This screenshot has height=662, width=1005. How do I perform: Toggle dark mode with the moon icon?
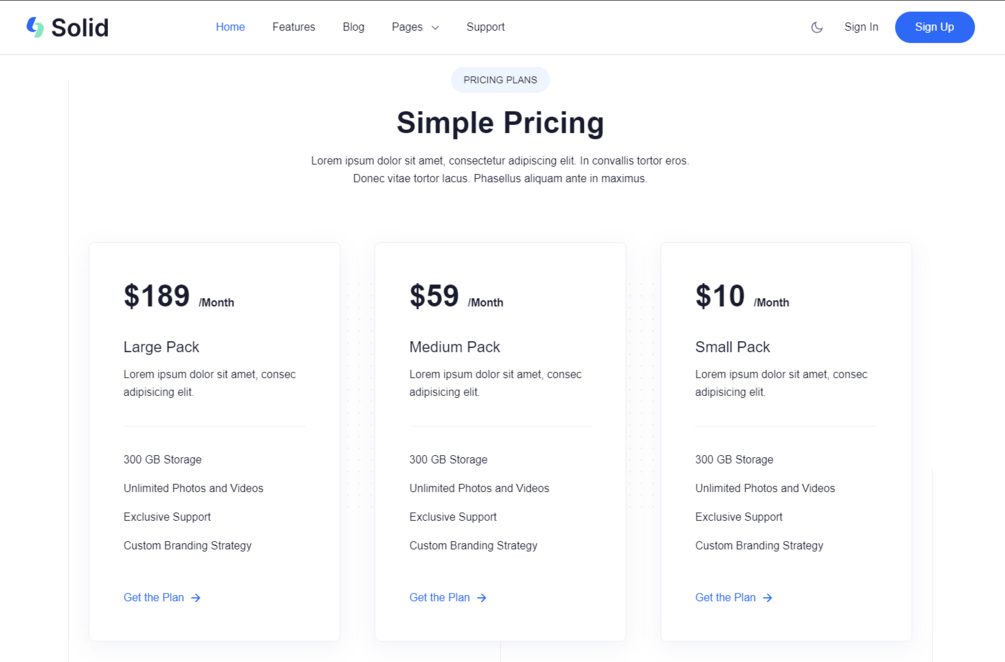coord(817,27)
